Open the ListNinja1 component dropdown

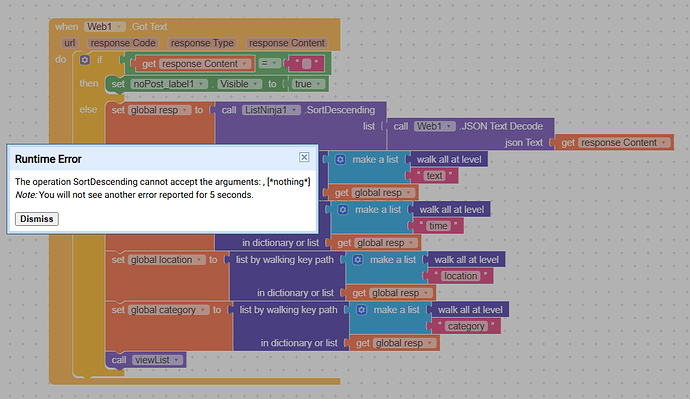271,110
